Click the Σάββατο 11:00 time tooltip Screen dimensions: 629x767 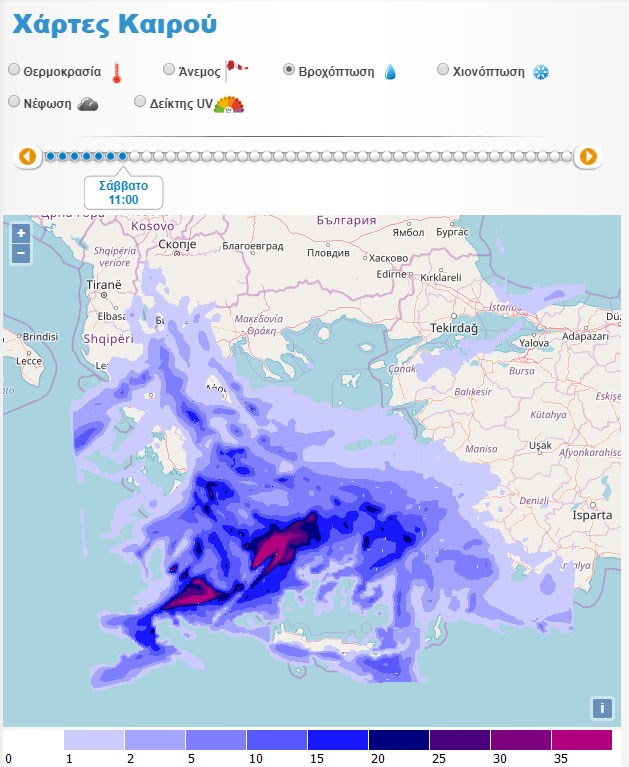pyautogui.click(x=123, y=193)
